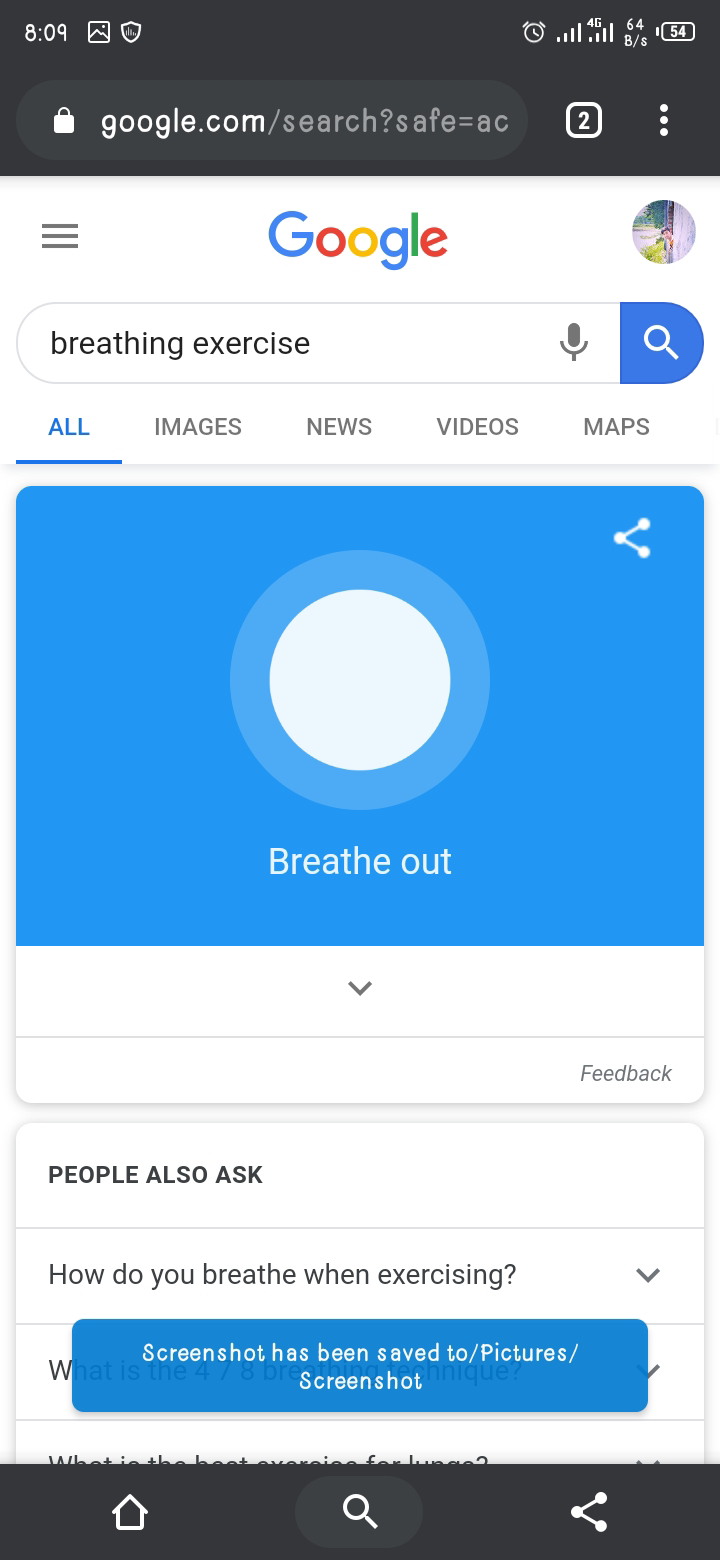Open the Maps tab
This screenshot has height=1560, width=720.
point(616,427)
